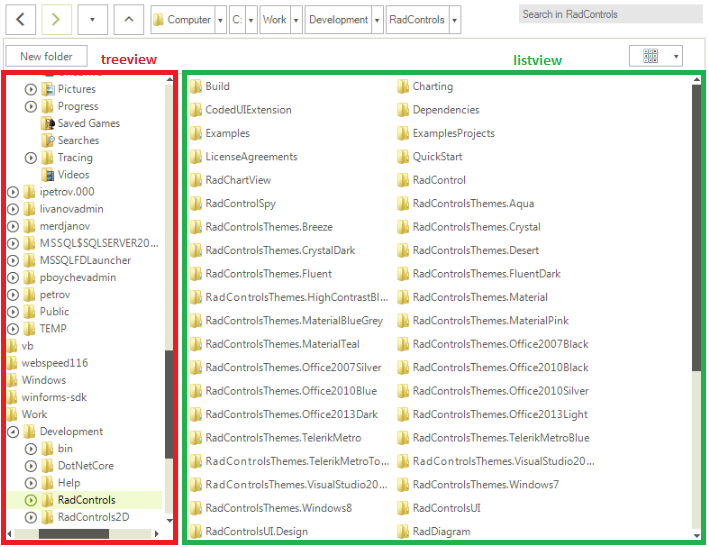Click the LicenseAgreements folder icon
Image resolution: width=709 pixels, height=547 pixels.
196,157
